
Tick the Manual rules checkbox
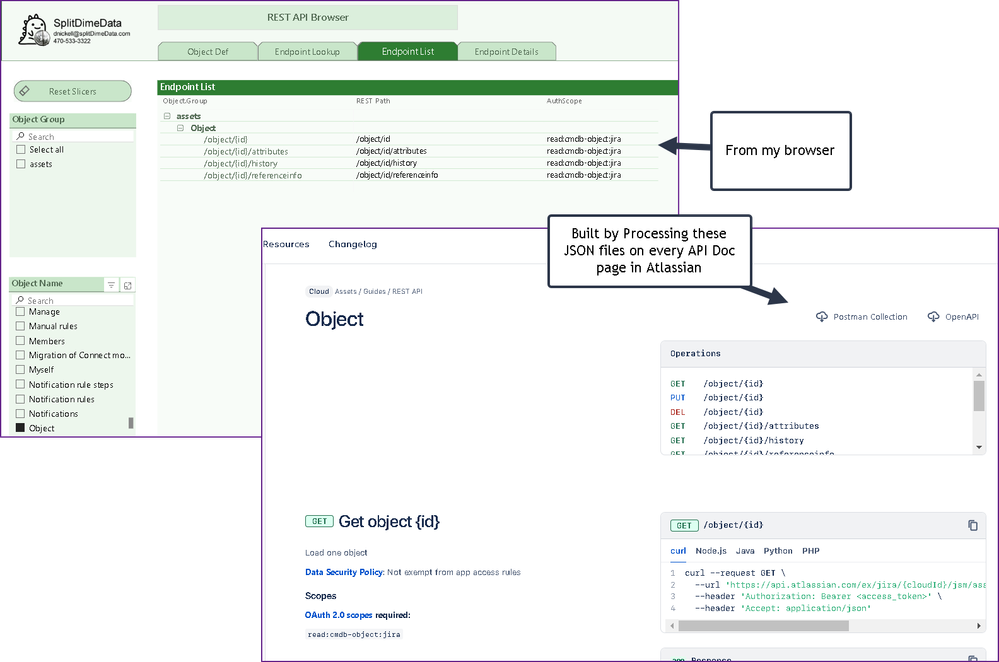20,326
